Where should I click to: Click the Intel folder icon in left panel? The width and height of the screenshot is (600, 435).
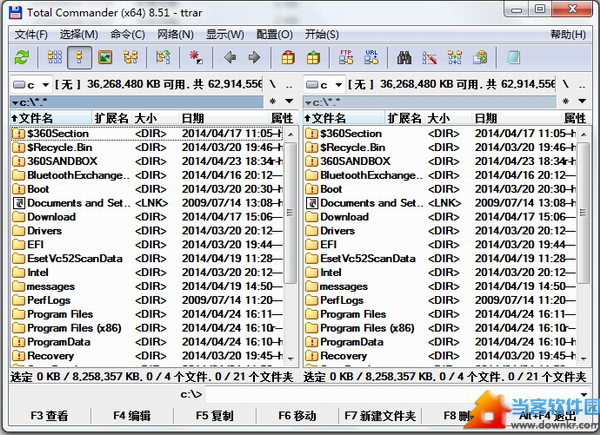(x=18, y=272)
